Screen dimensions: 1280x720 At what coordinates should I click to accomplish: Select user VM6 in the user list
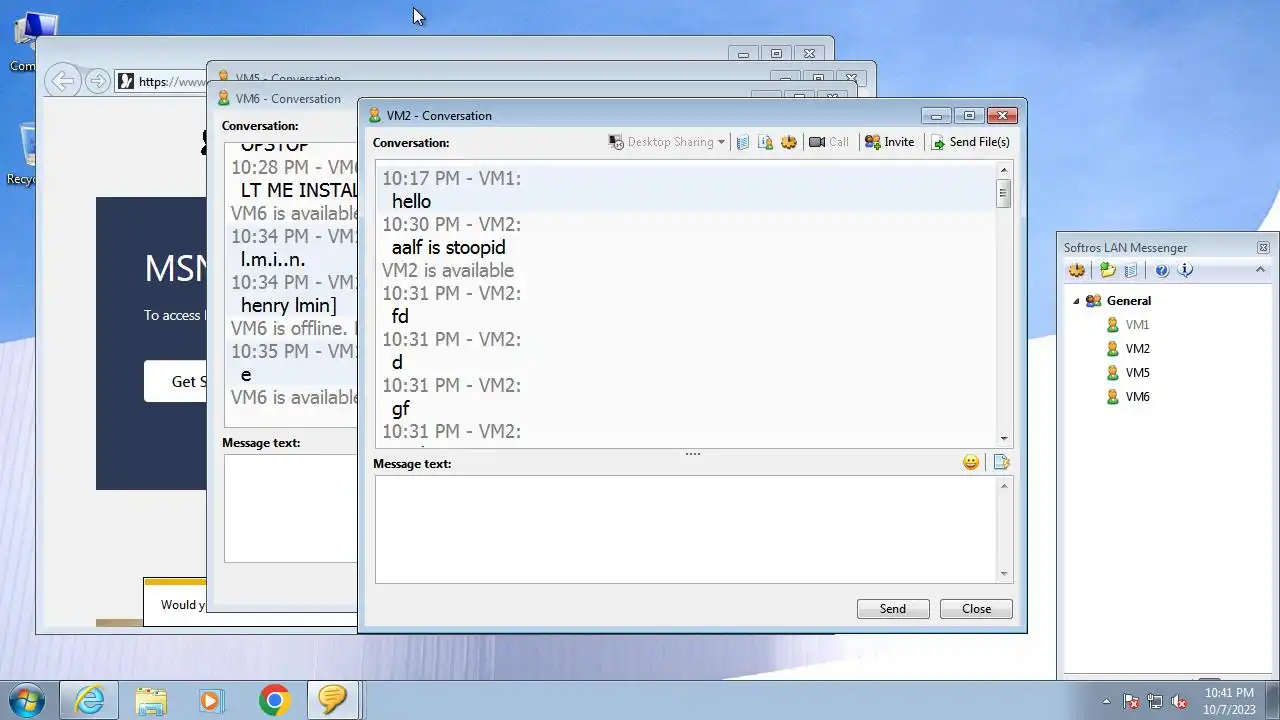pos(1137,397)
